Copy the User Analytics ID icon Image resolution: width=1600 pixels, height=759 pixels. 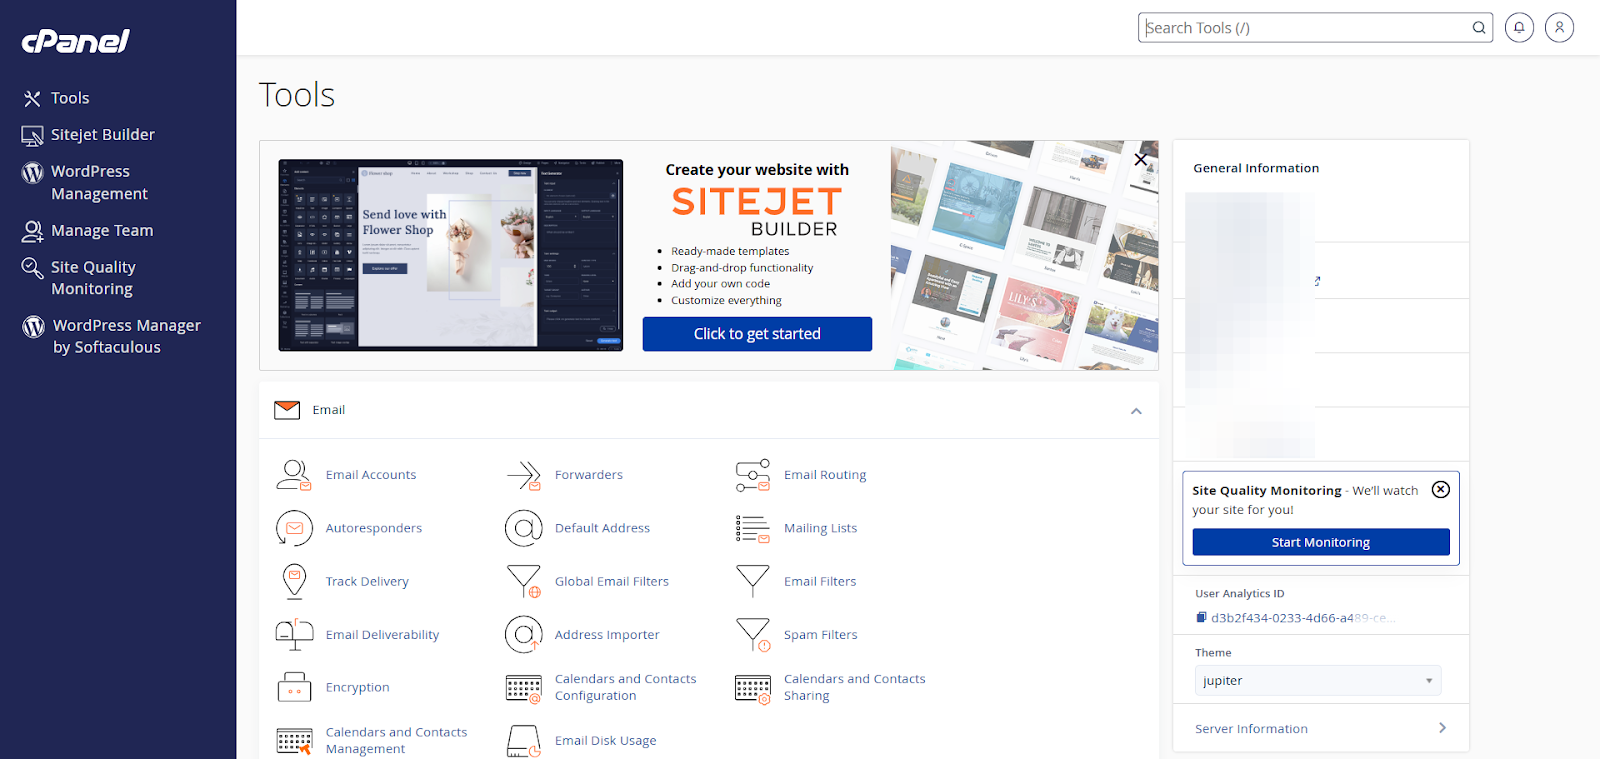tap(1201, 617)
